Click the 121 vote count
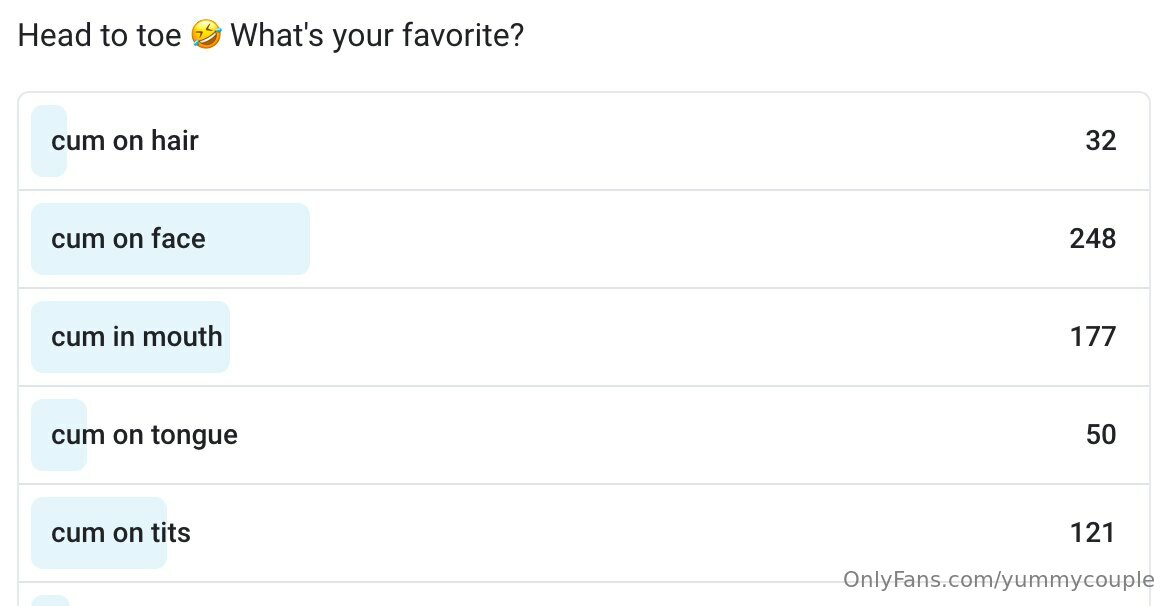The width and height of the screenshot is (1168, 606). pyautogui.click(x=1093, y=533)
